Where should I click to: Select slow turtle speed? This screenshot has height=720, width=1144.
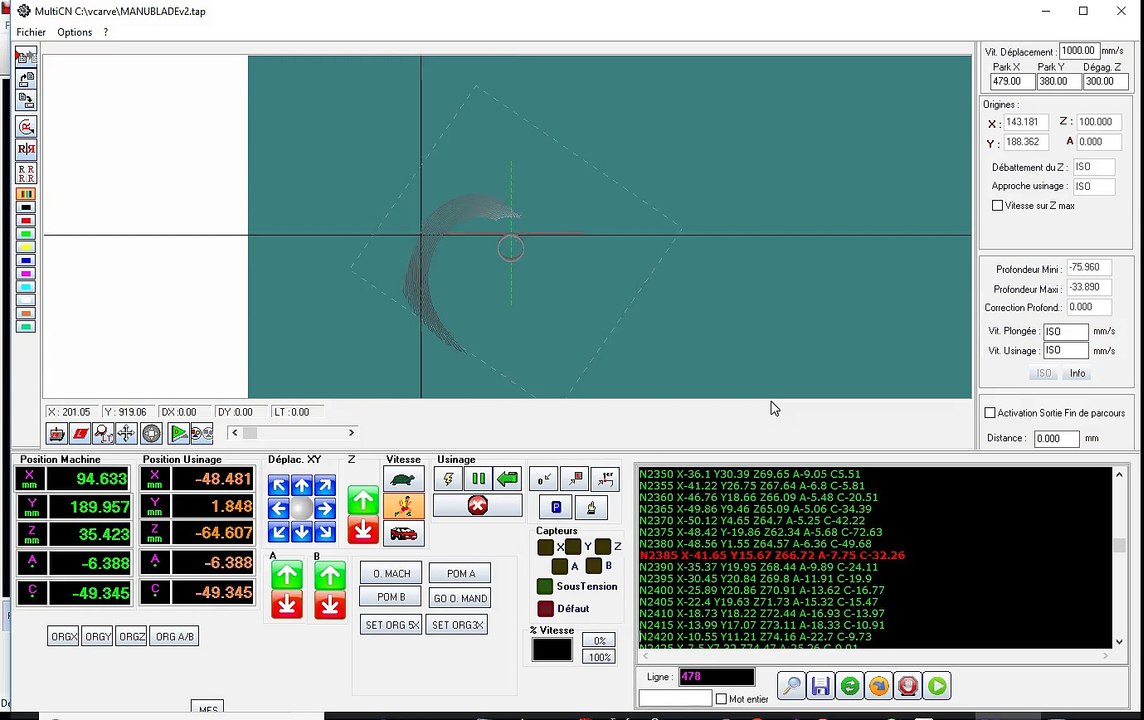(403, 479)
